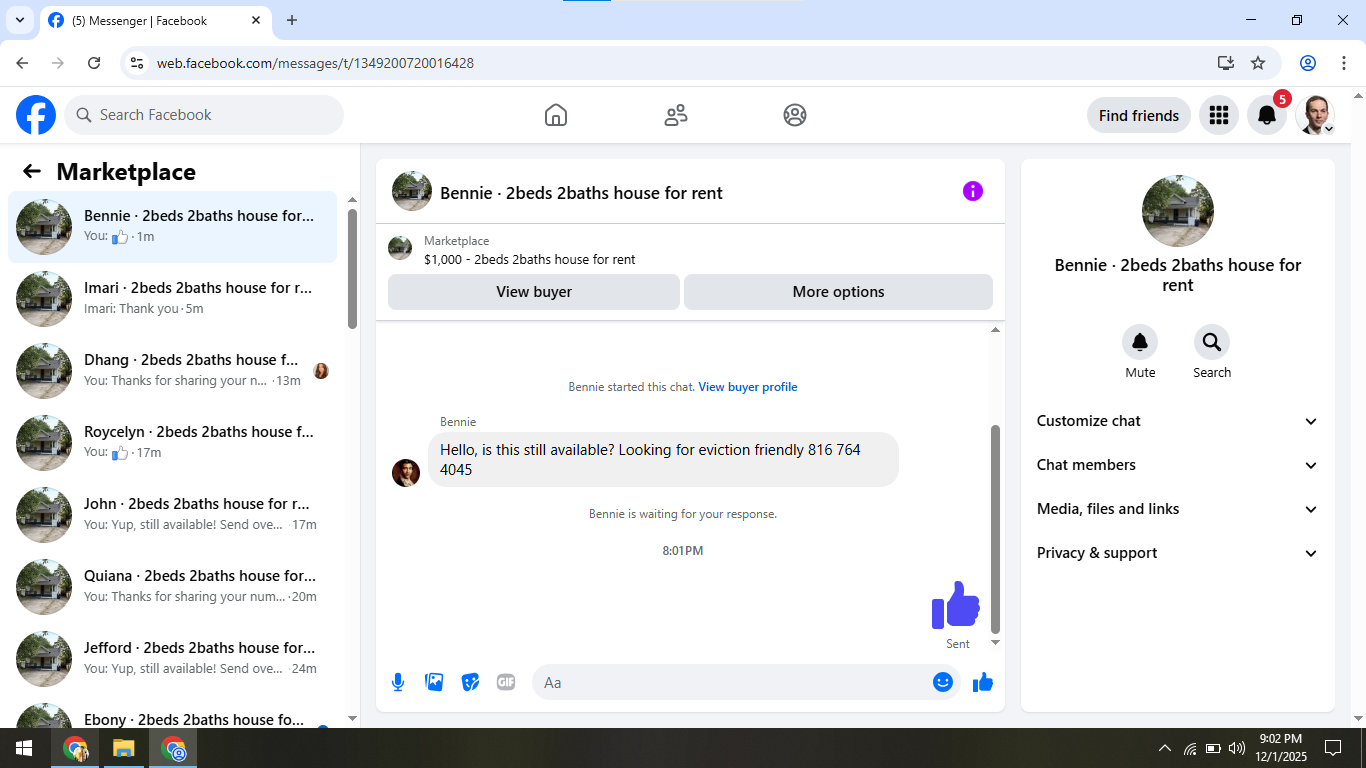Open the Windows notification center
The width and height of the screenshot is (1366, 768).
pyautogui.click(x=1332, y=748)
